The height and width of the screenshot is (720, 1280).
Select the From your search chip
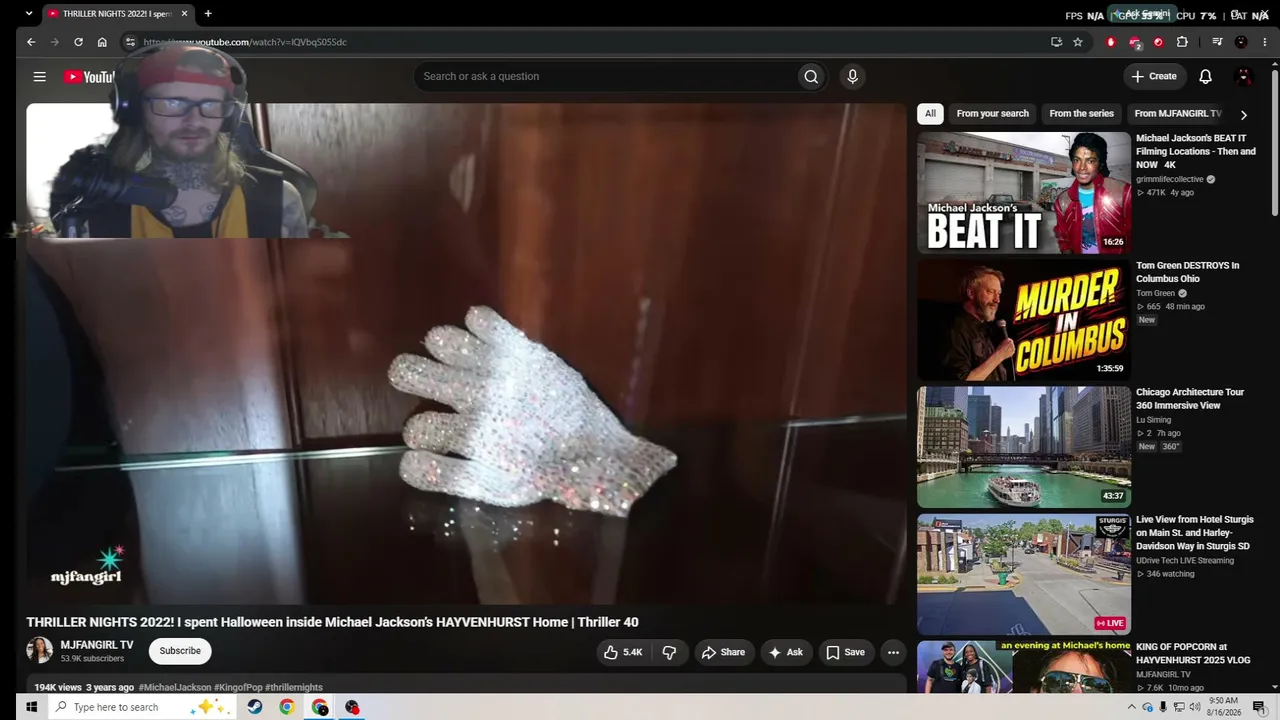pyautogui.click(x=992, y=114)
